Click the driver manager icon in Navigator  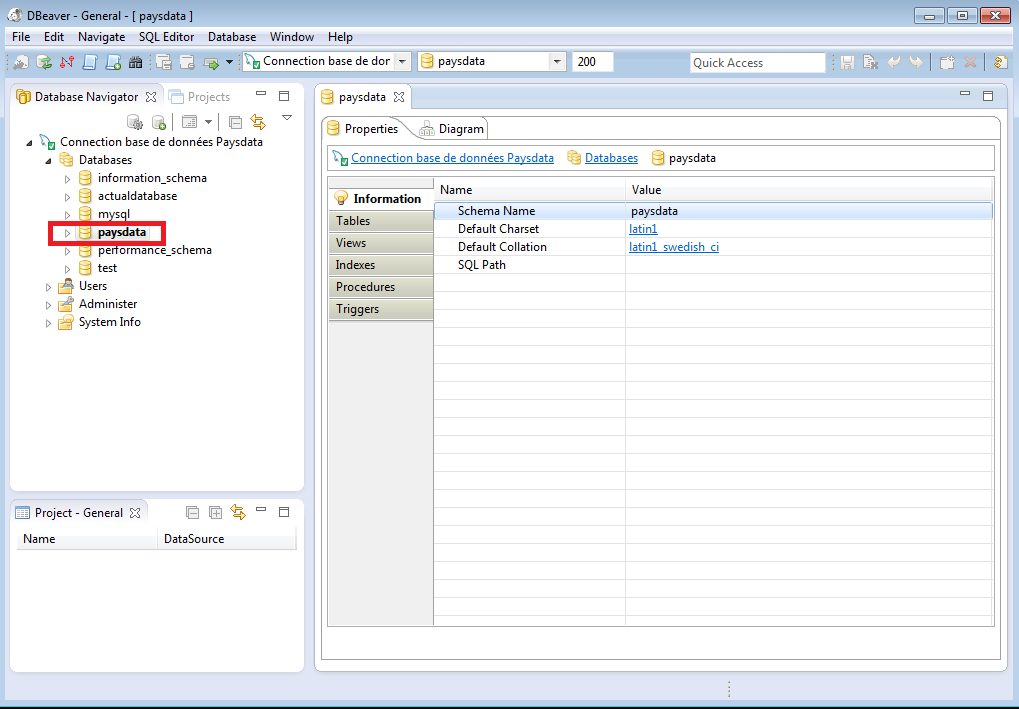[135, 122]
